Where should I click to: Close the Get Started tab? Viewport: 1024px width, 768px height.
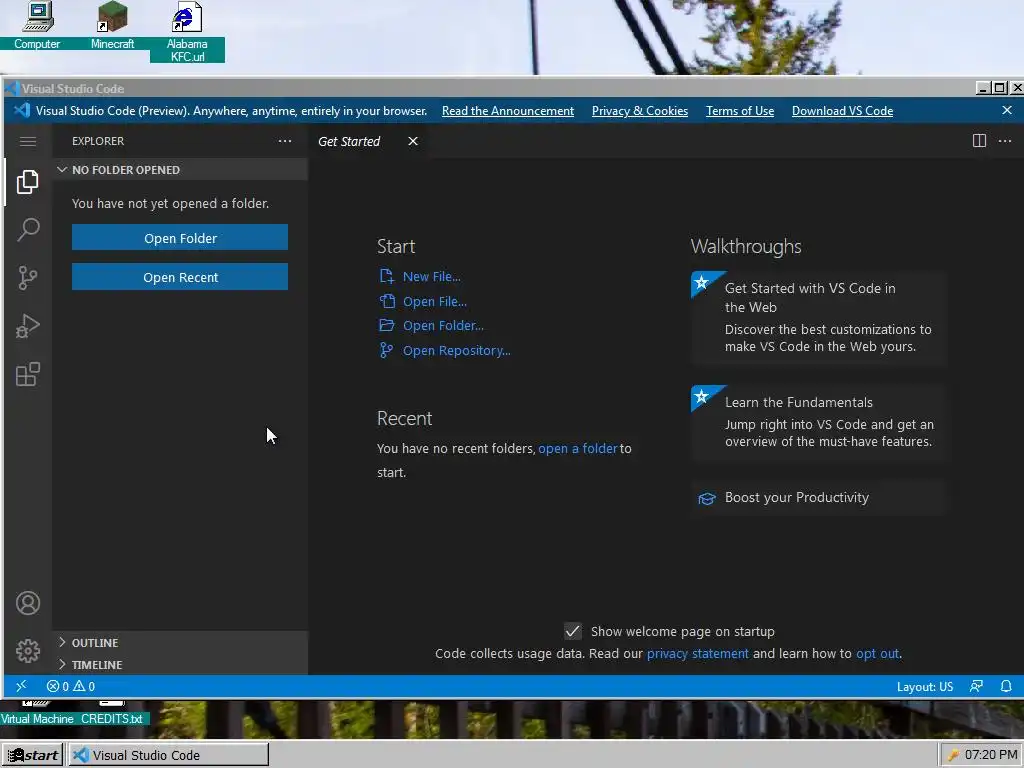point(413,141)
